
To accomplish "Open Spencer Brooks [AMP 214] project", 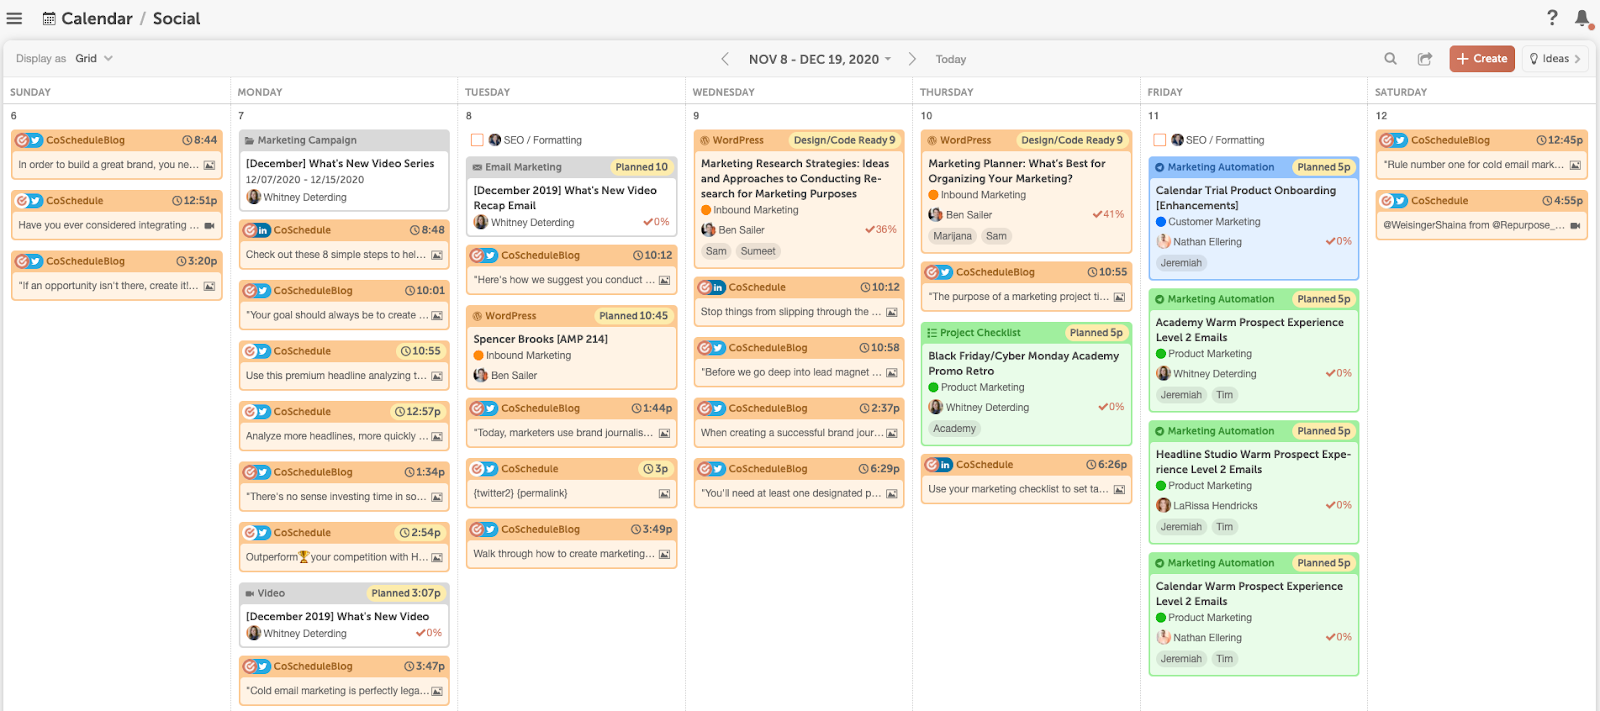I will pyautogui.click(x=540, y=340).
